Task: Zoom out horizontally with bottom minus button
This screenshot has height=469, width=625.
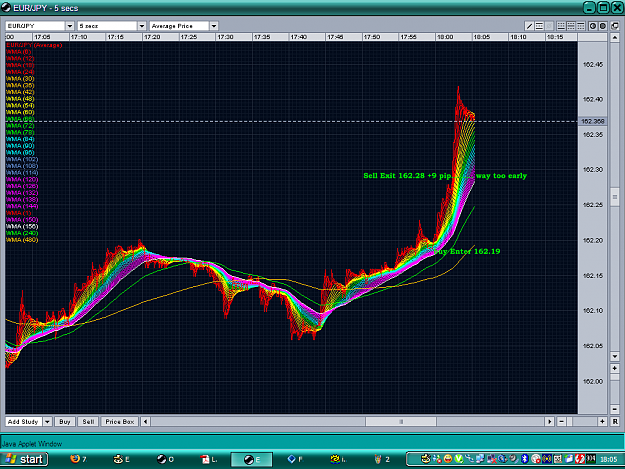Action: (562, 421)
